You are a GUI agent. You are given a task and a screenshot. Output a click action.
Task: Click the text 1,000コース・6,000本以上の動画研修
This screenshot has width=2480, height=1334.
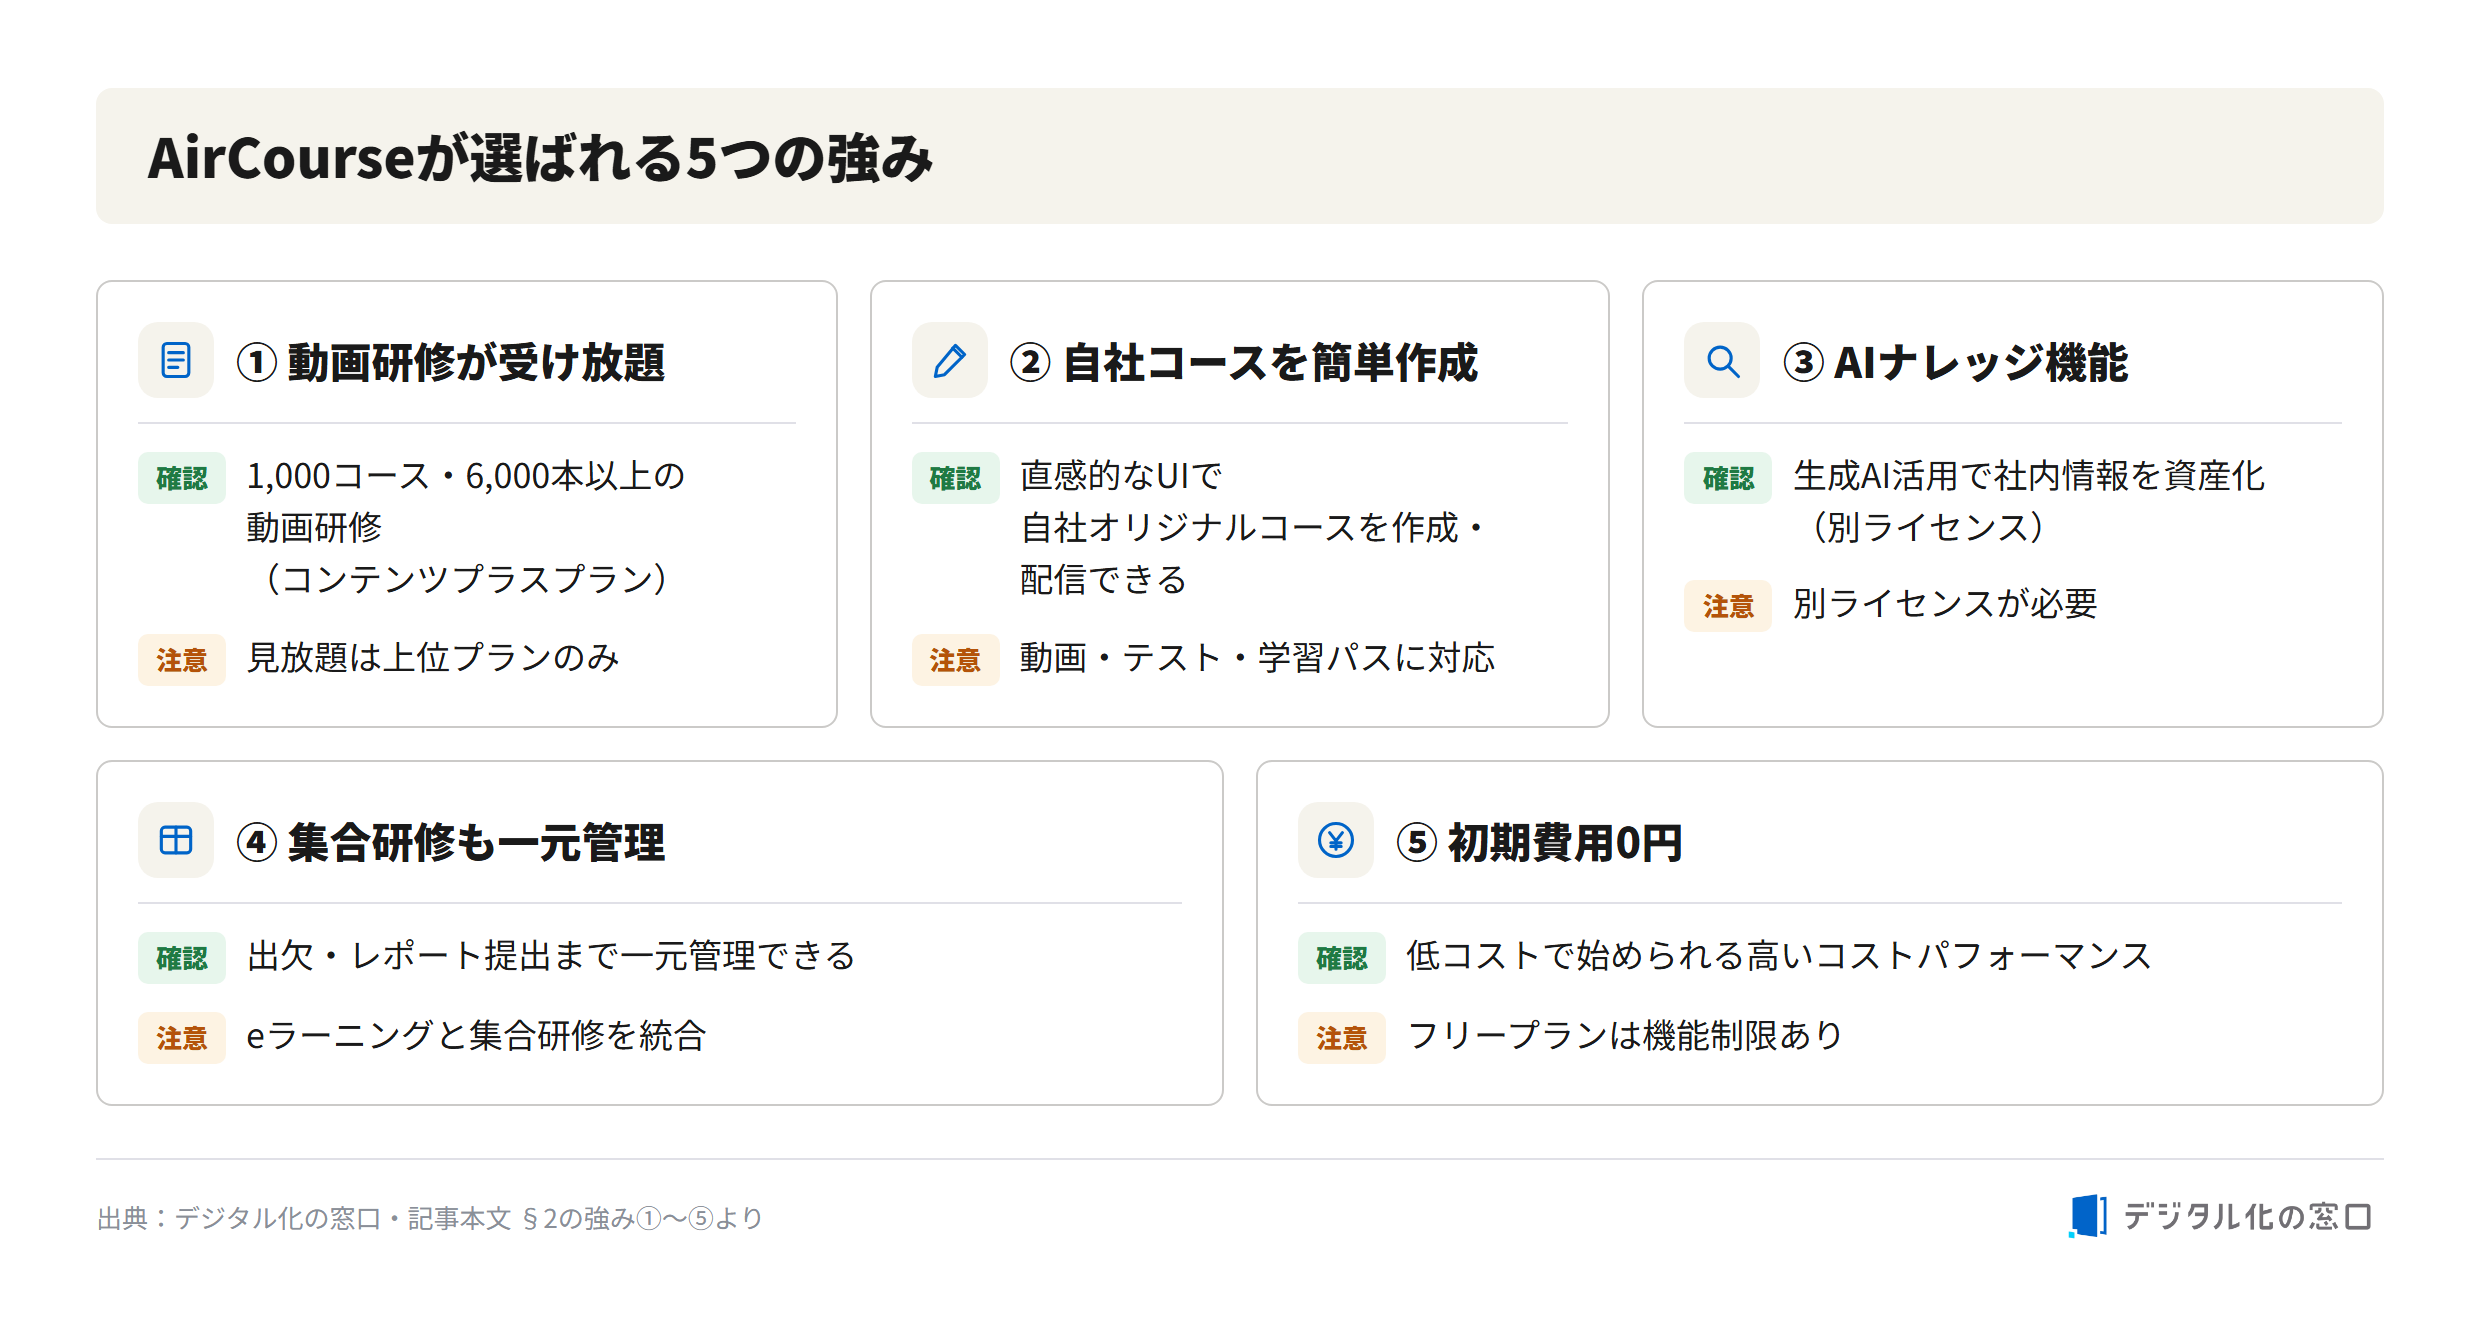click(466, 502)
